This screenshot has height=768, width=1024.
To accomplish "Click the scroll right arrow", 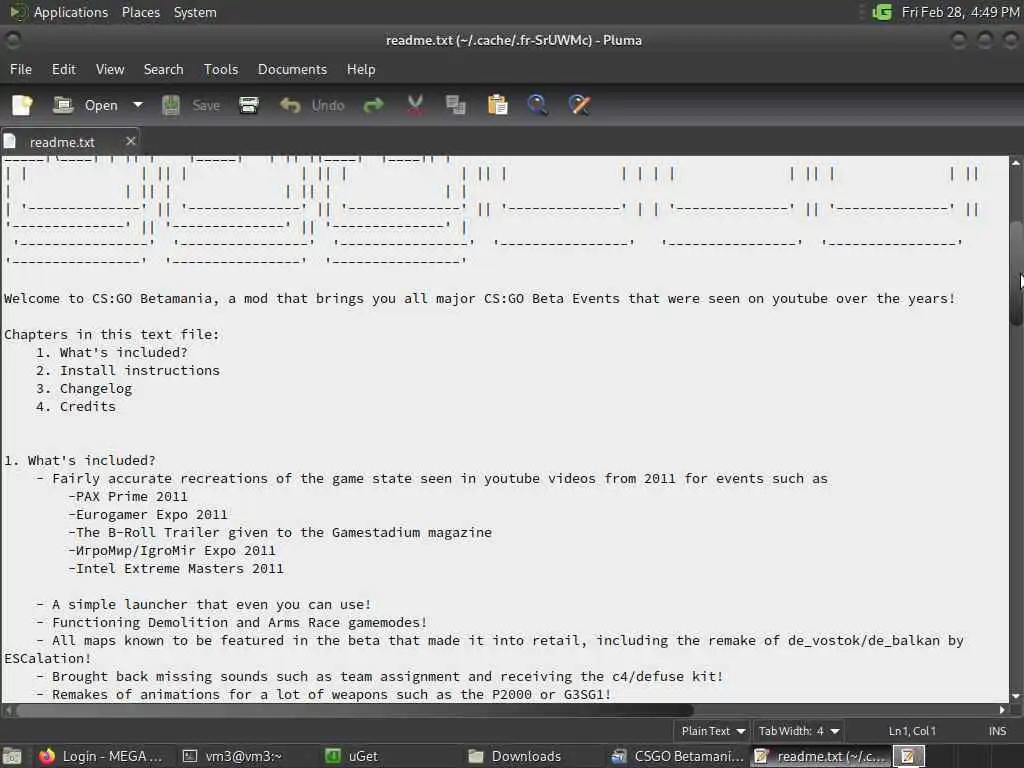I will 1002,710.
